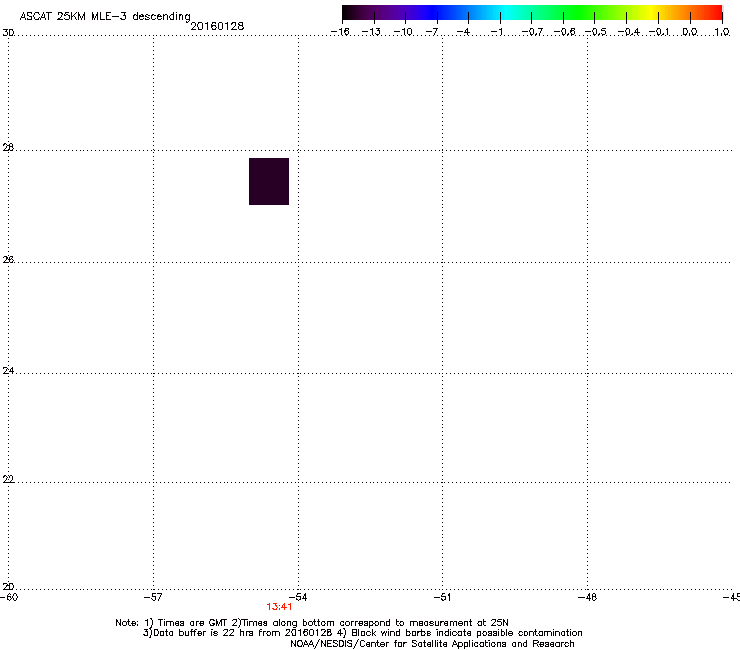
Task: Click the latitude 22 axis label
Action: 8,479
